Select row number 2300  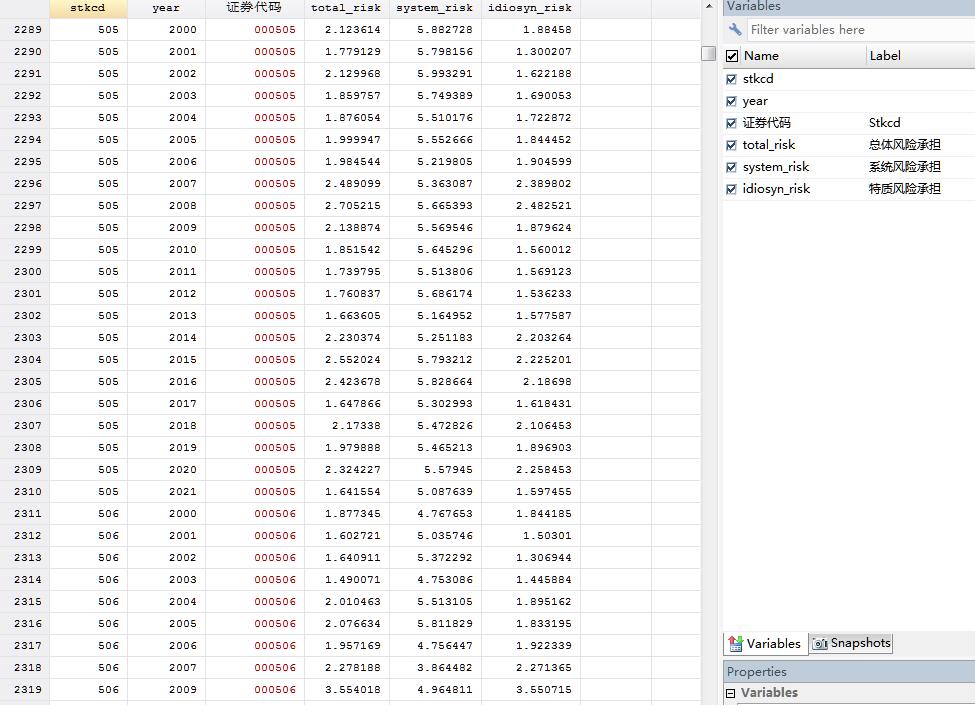coord(25,272)
